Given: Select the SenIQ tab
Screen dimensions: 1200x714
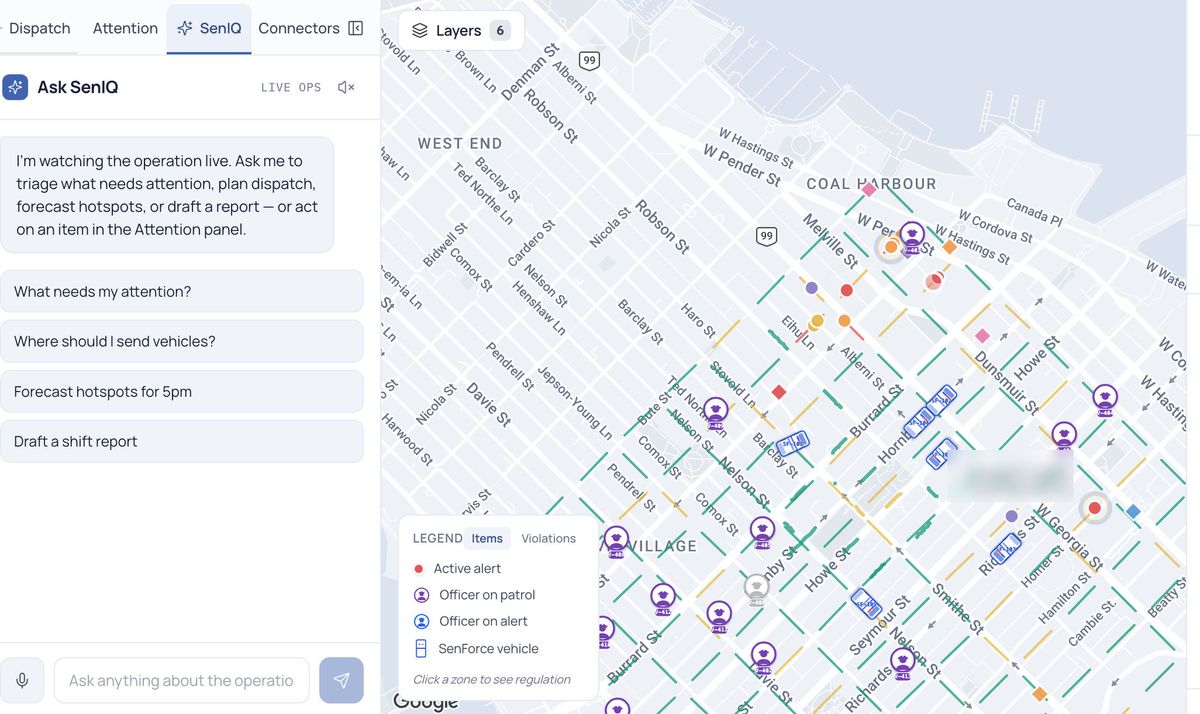Looking at the screenshot, I should 209,28.
